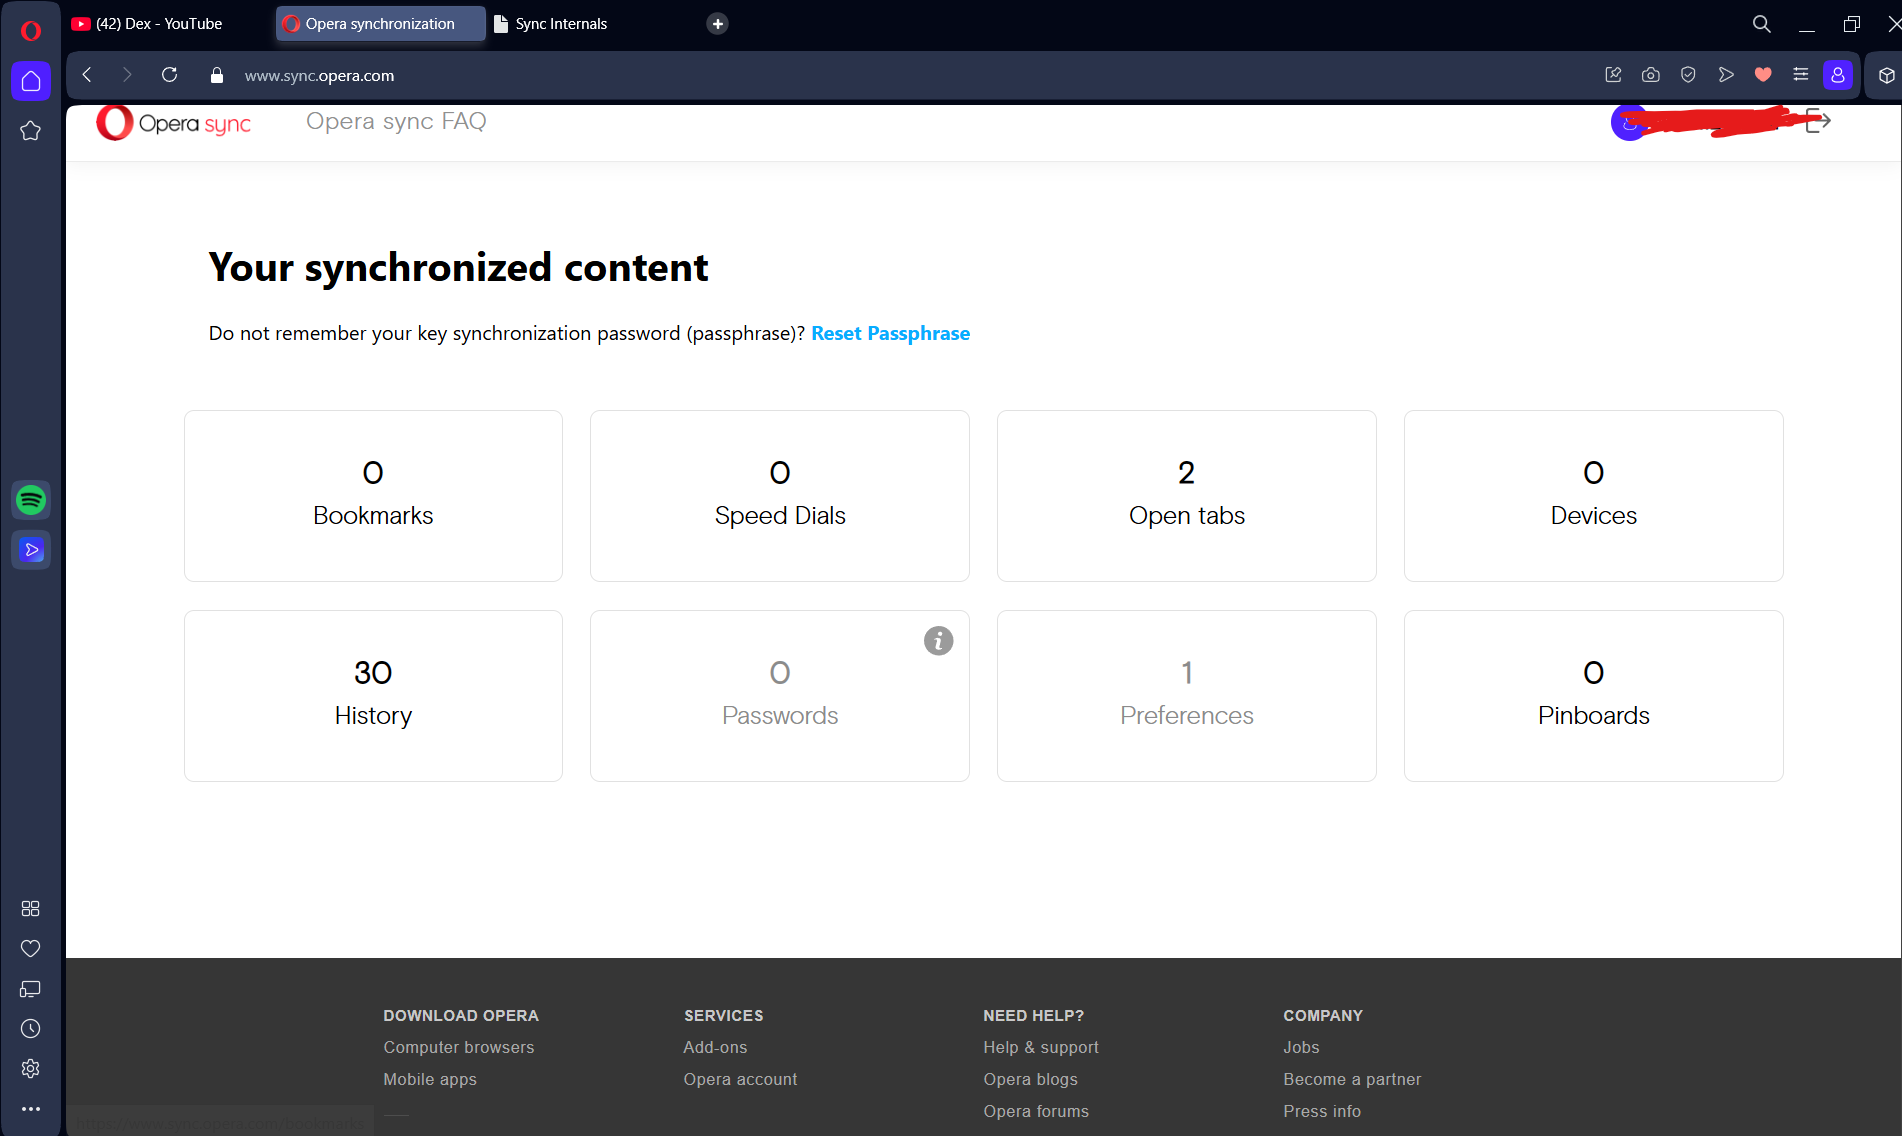Image resolution: width=1902 pixels, height=1136 pixels.
Task: Open the ellipsis sidebar setup menu
Action: 30,1108
